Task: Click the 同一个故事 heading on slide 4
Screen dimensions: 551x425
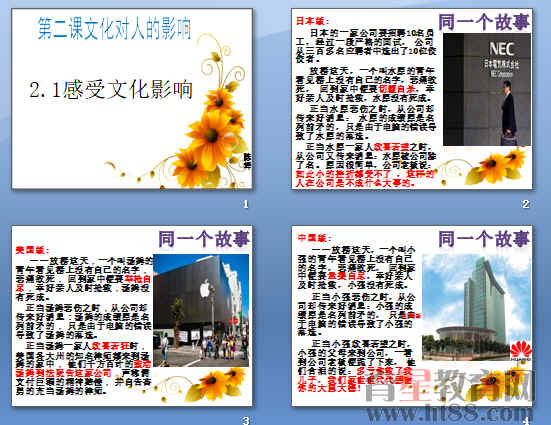Action: click(x=484, y=239)
